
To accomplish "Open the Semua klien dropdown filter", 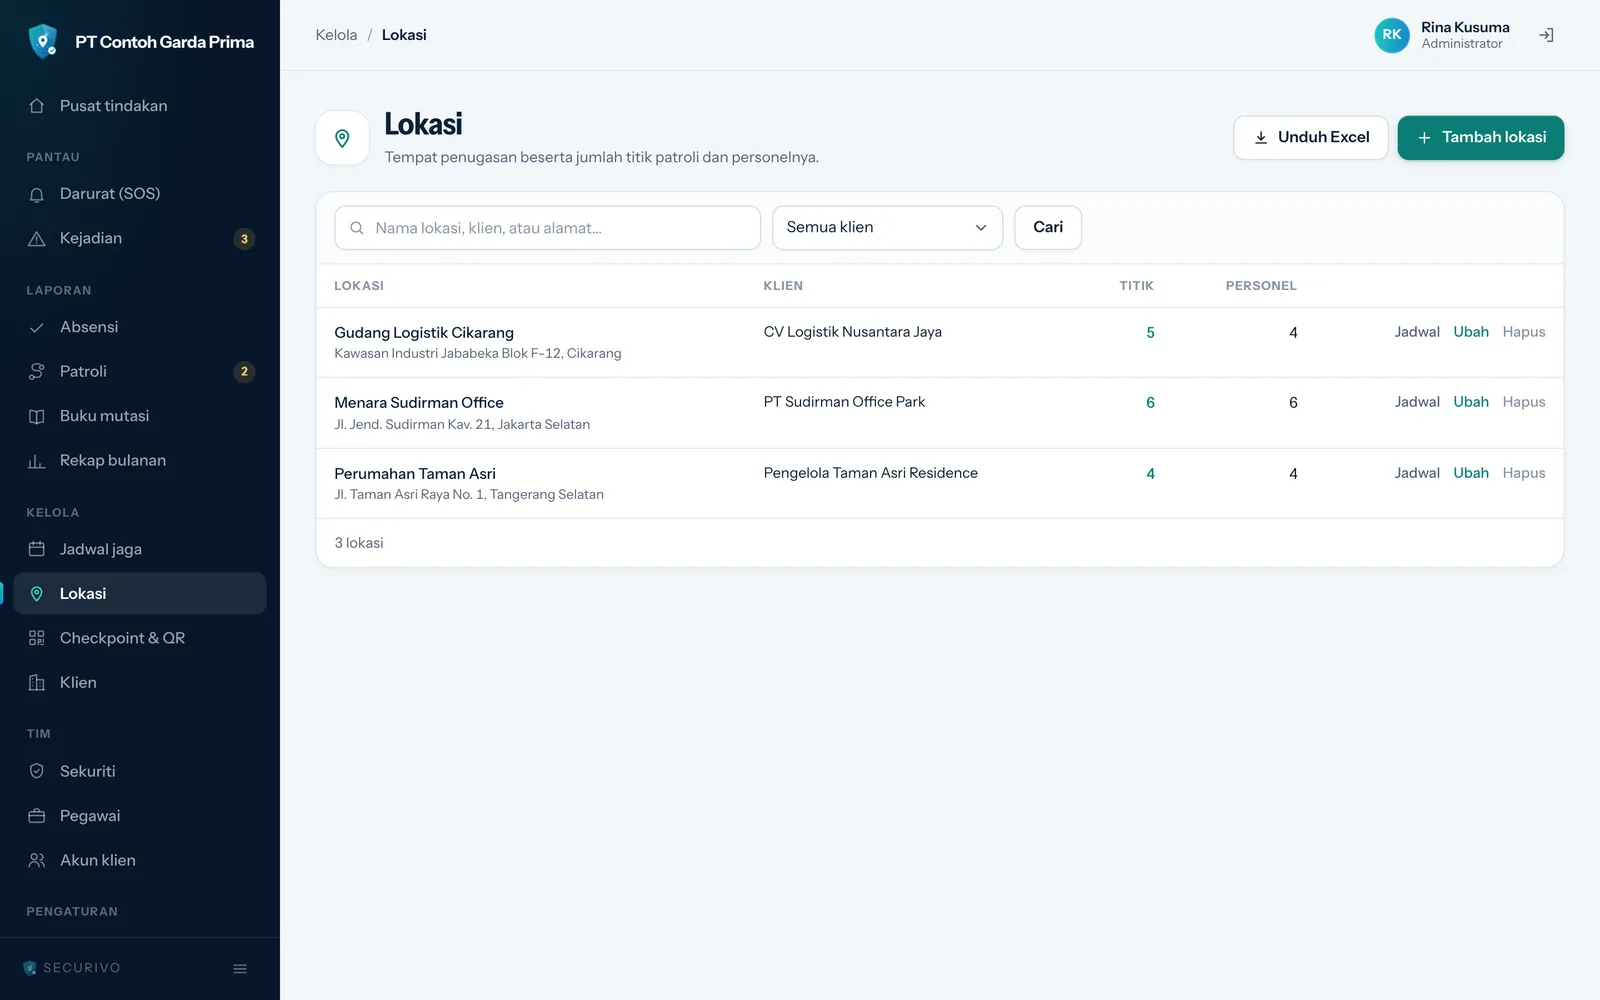I will (x=887, y=228).
